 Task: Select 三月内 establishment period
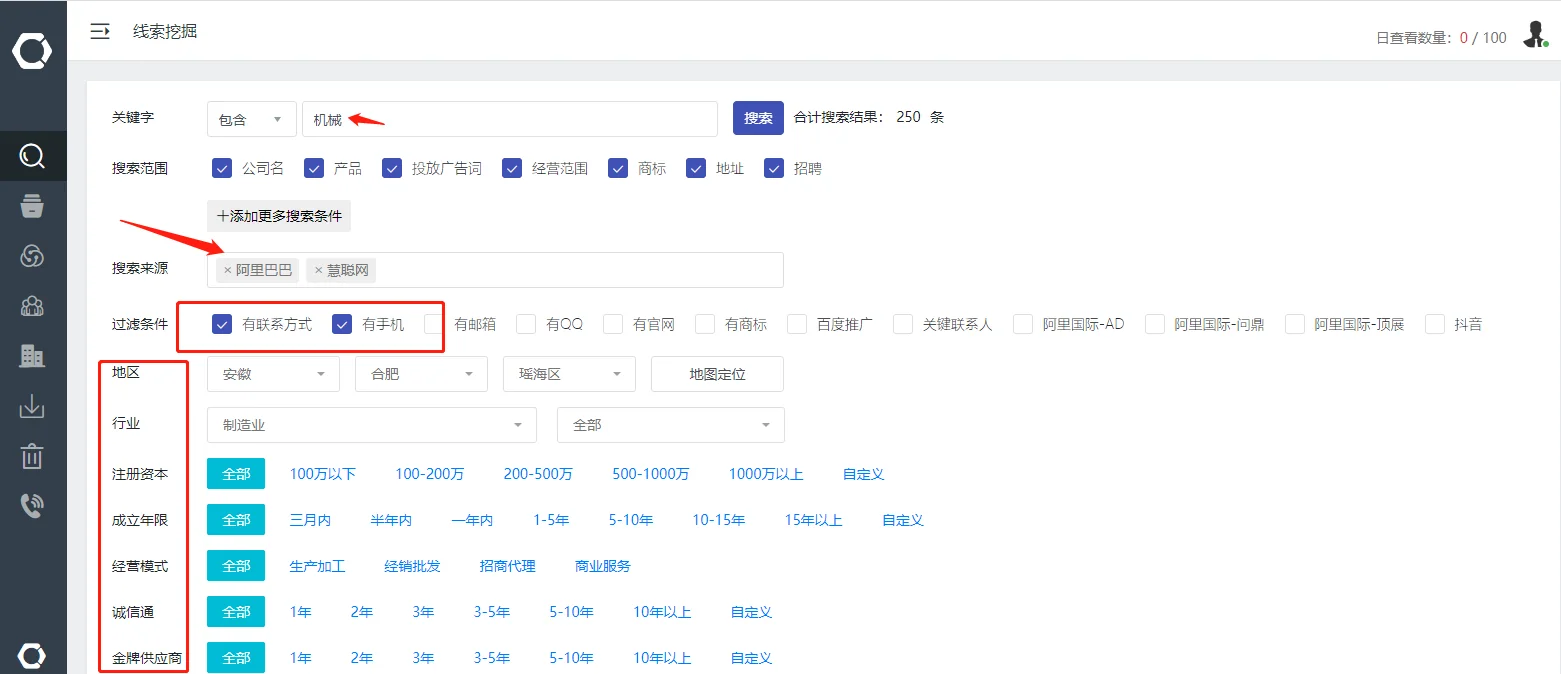(310, 520)
